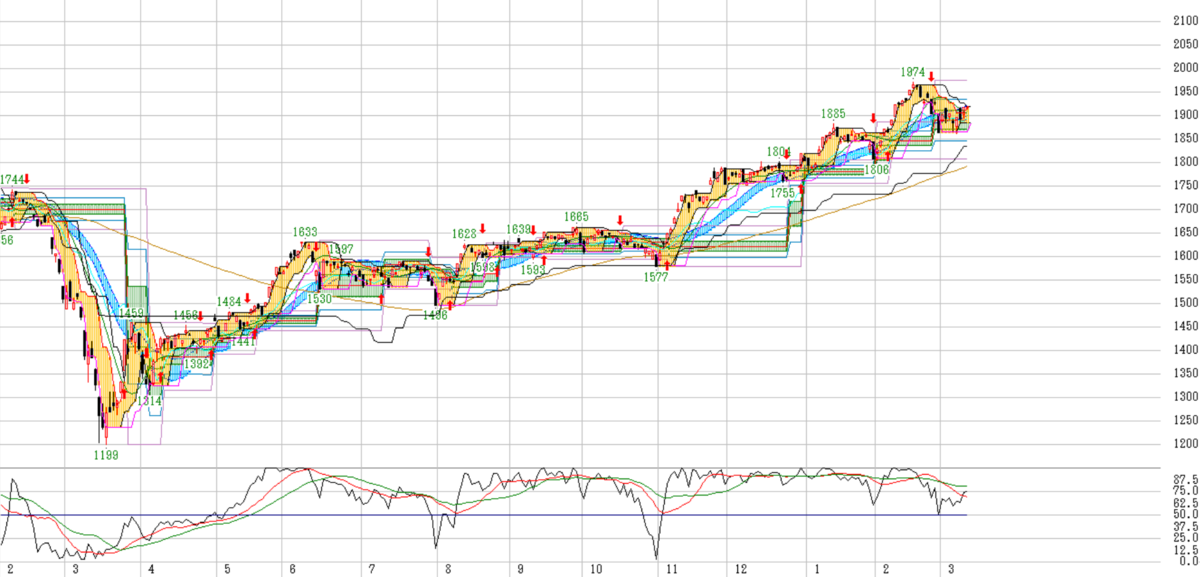Image resolution: width=1200 pixels, height=577 pixels.
Task: Click the 1885 high label
Action: tap(834, 113)
